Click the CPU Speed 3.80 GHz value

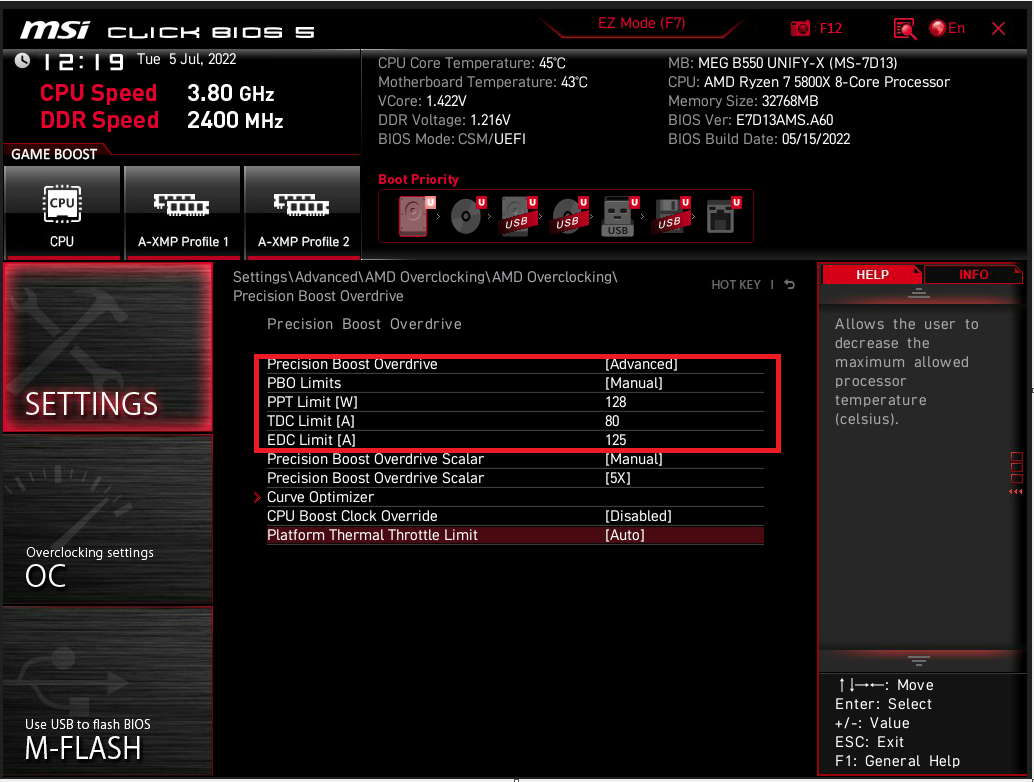[230, 94]
